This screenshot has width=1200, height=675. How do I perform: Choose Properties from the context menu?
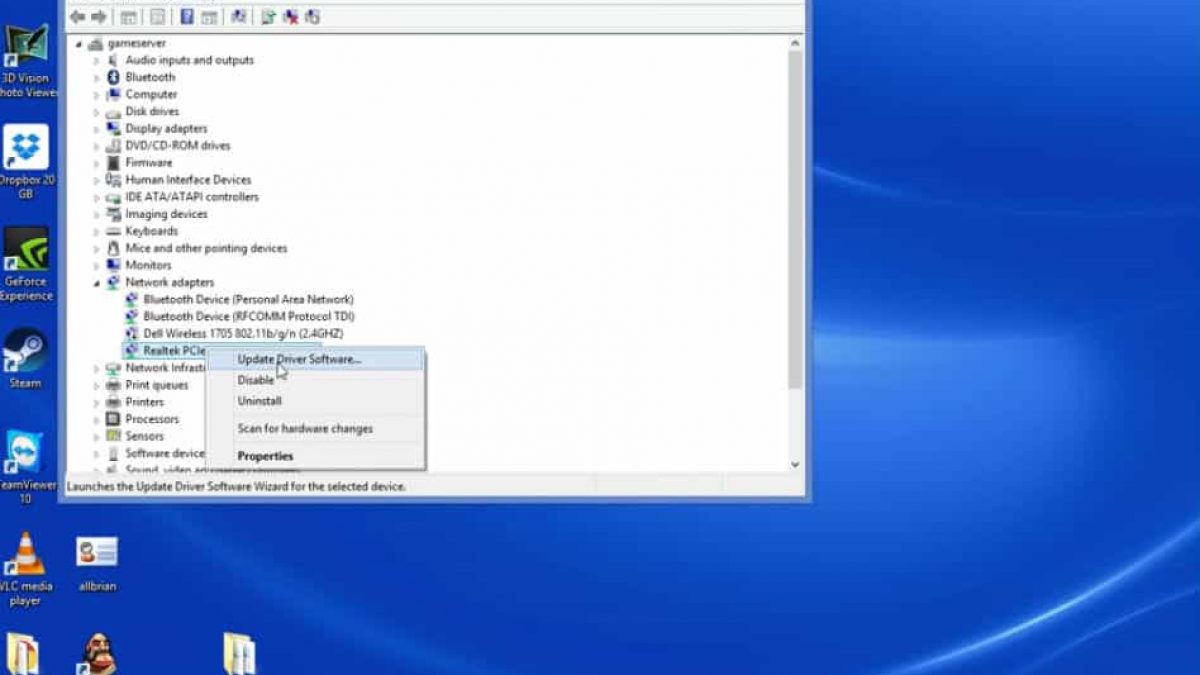tap(315, 456)
